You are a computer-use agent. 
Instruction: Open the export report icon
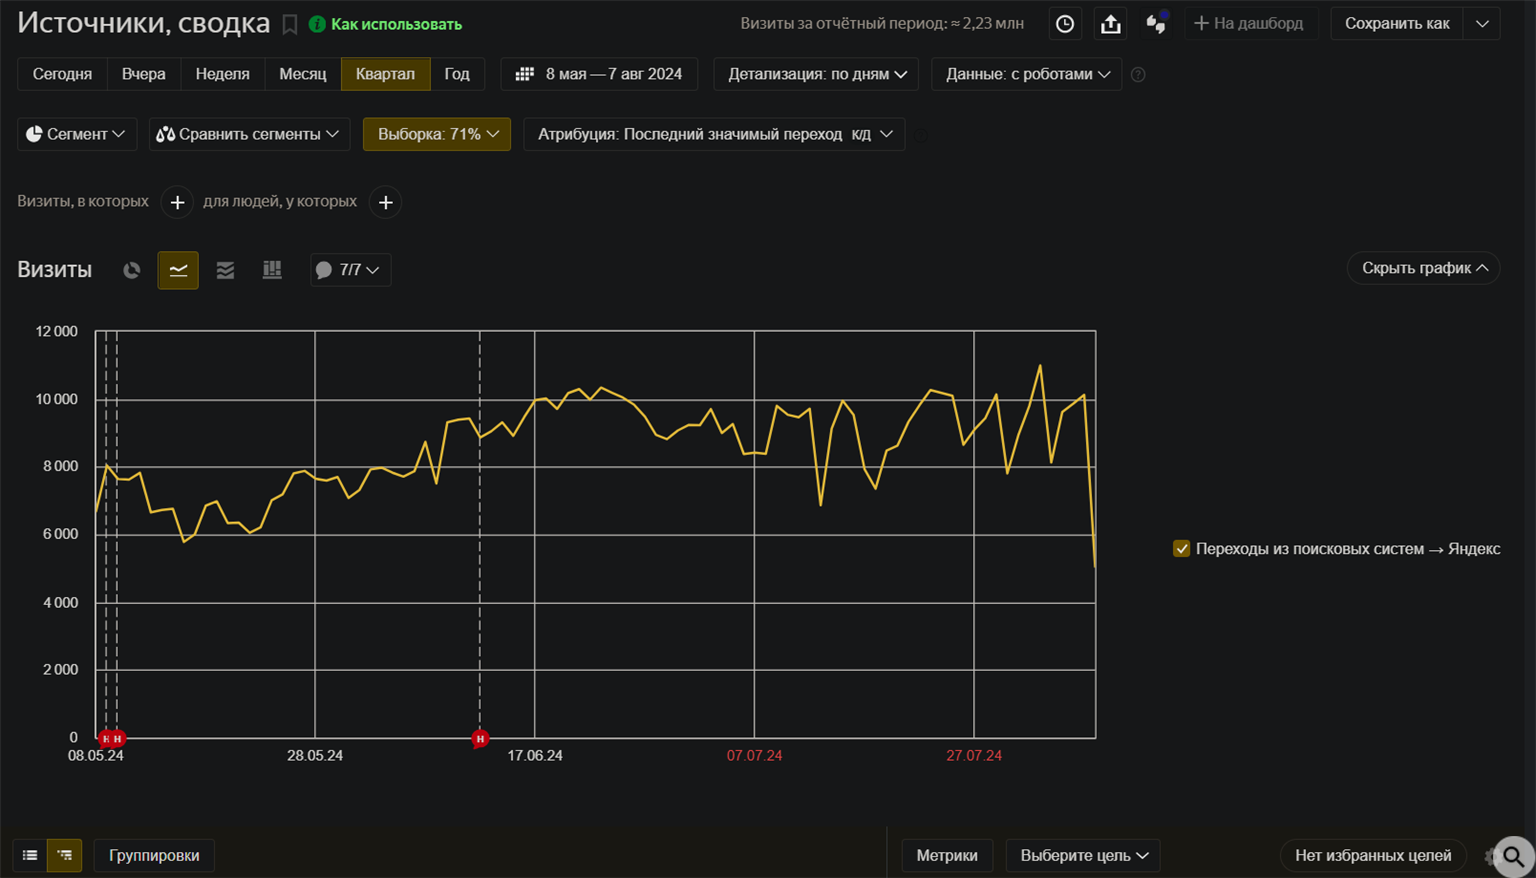pyautogui.click(x=1110, y=24)
